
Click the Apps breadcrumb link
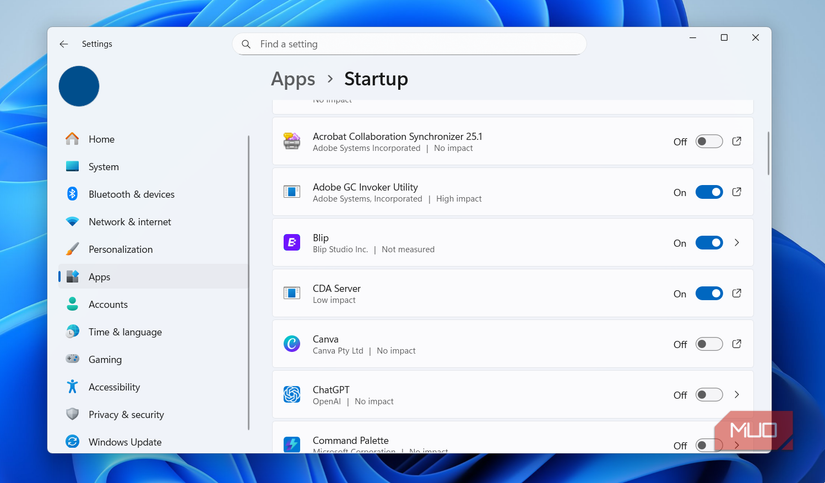293,79
